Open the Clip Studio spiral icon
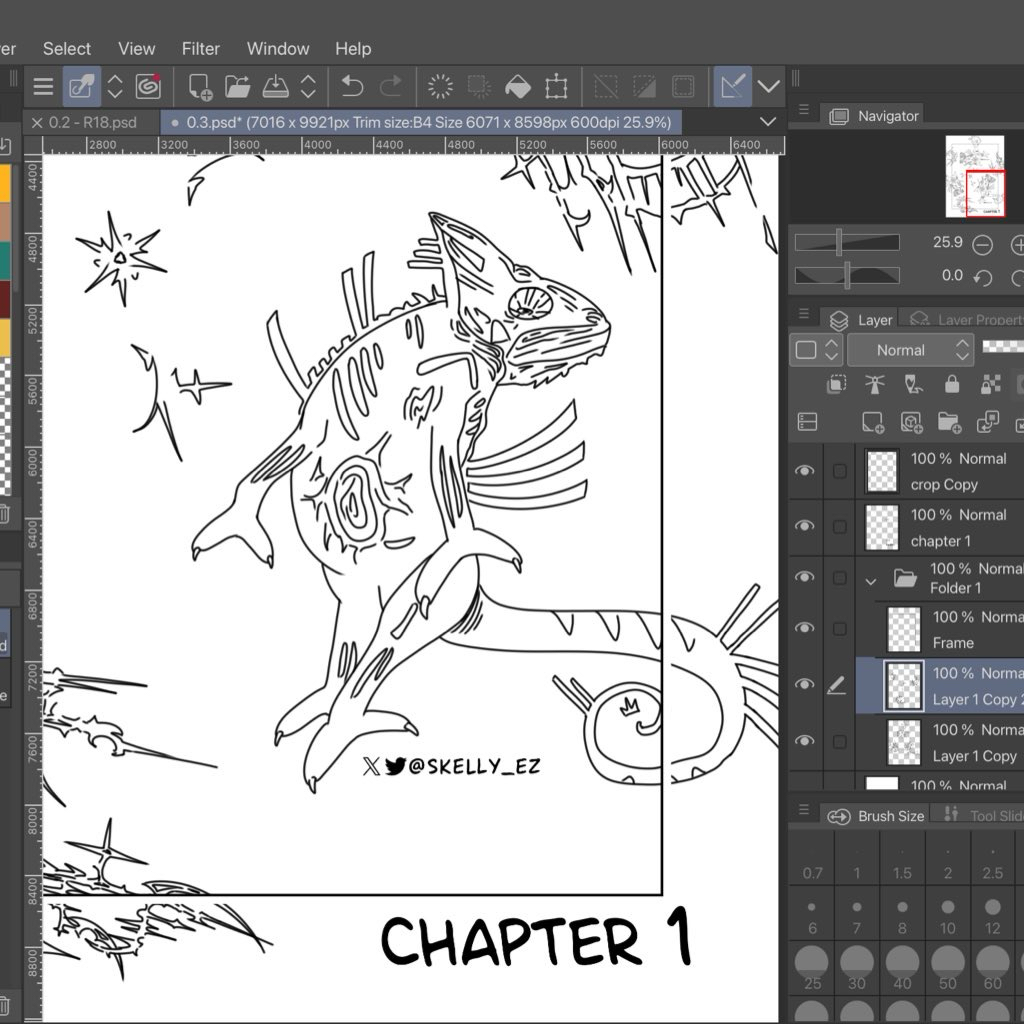 tap(148, 87)
